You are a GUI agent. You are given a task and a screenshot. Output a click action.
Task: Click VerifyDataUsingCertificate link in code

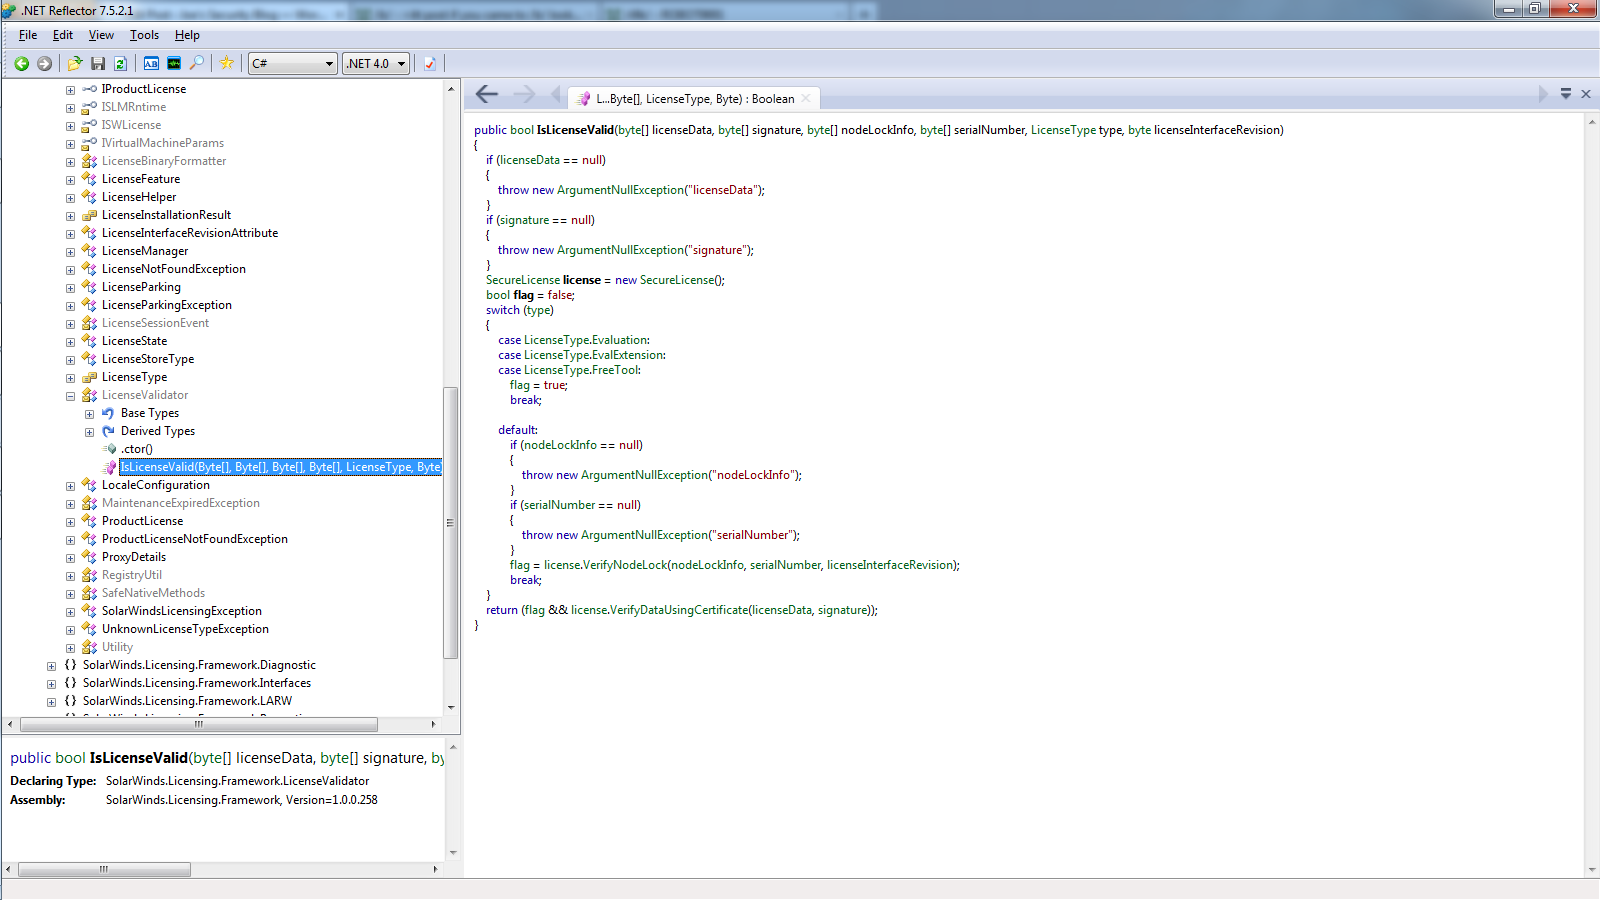coord(678,610)
